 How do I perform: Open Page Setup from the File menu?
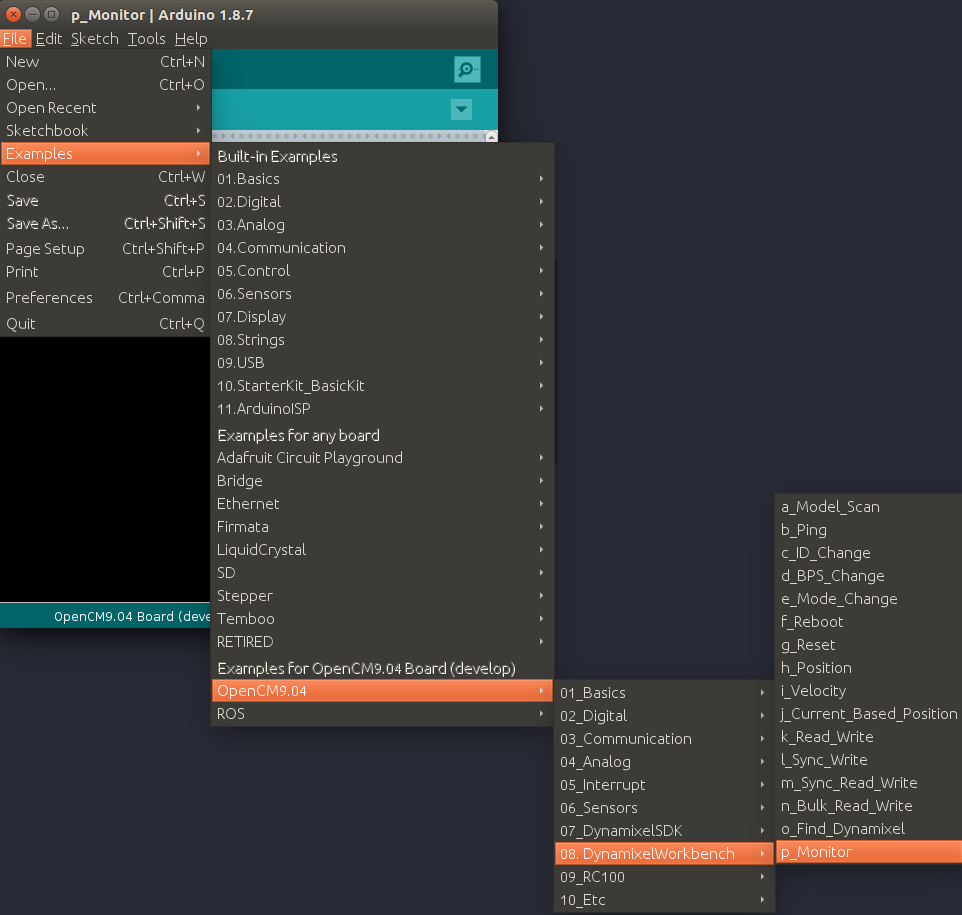pyautogui.click(x=106, y=249)
